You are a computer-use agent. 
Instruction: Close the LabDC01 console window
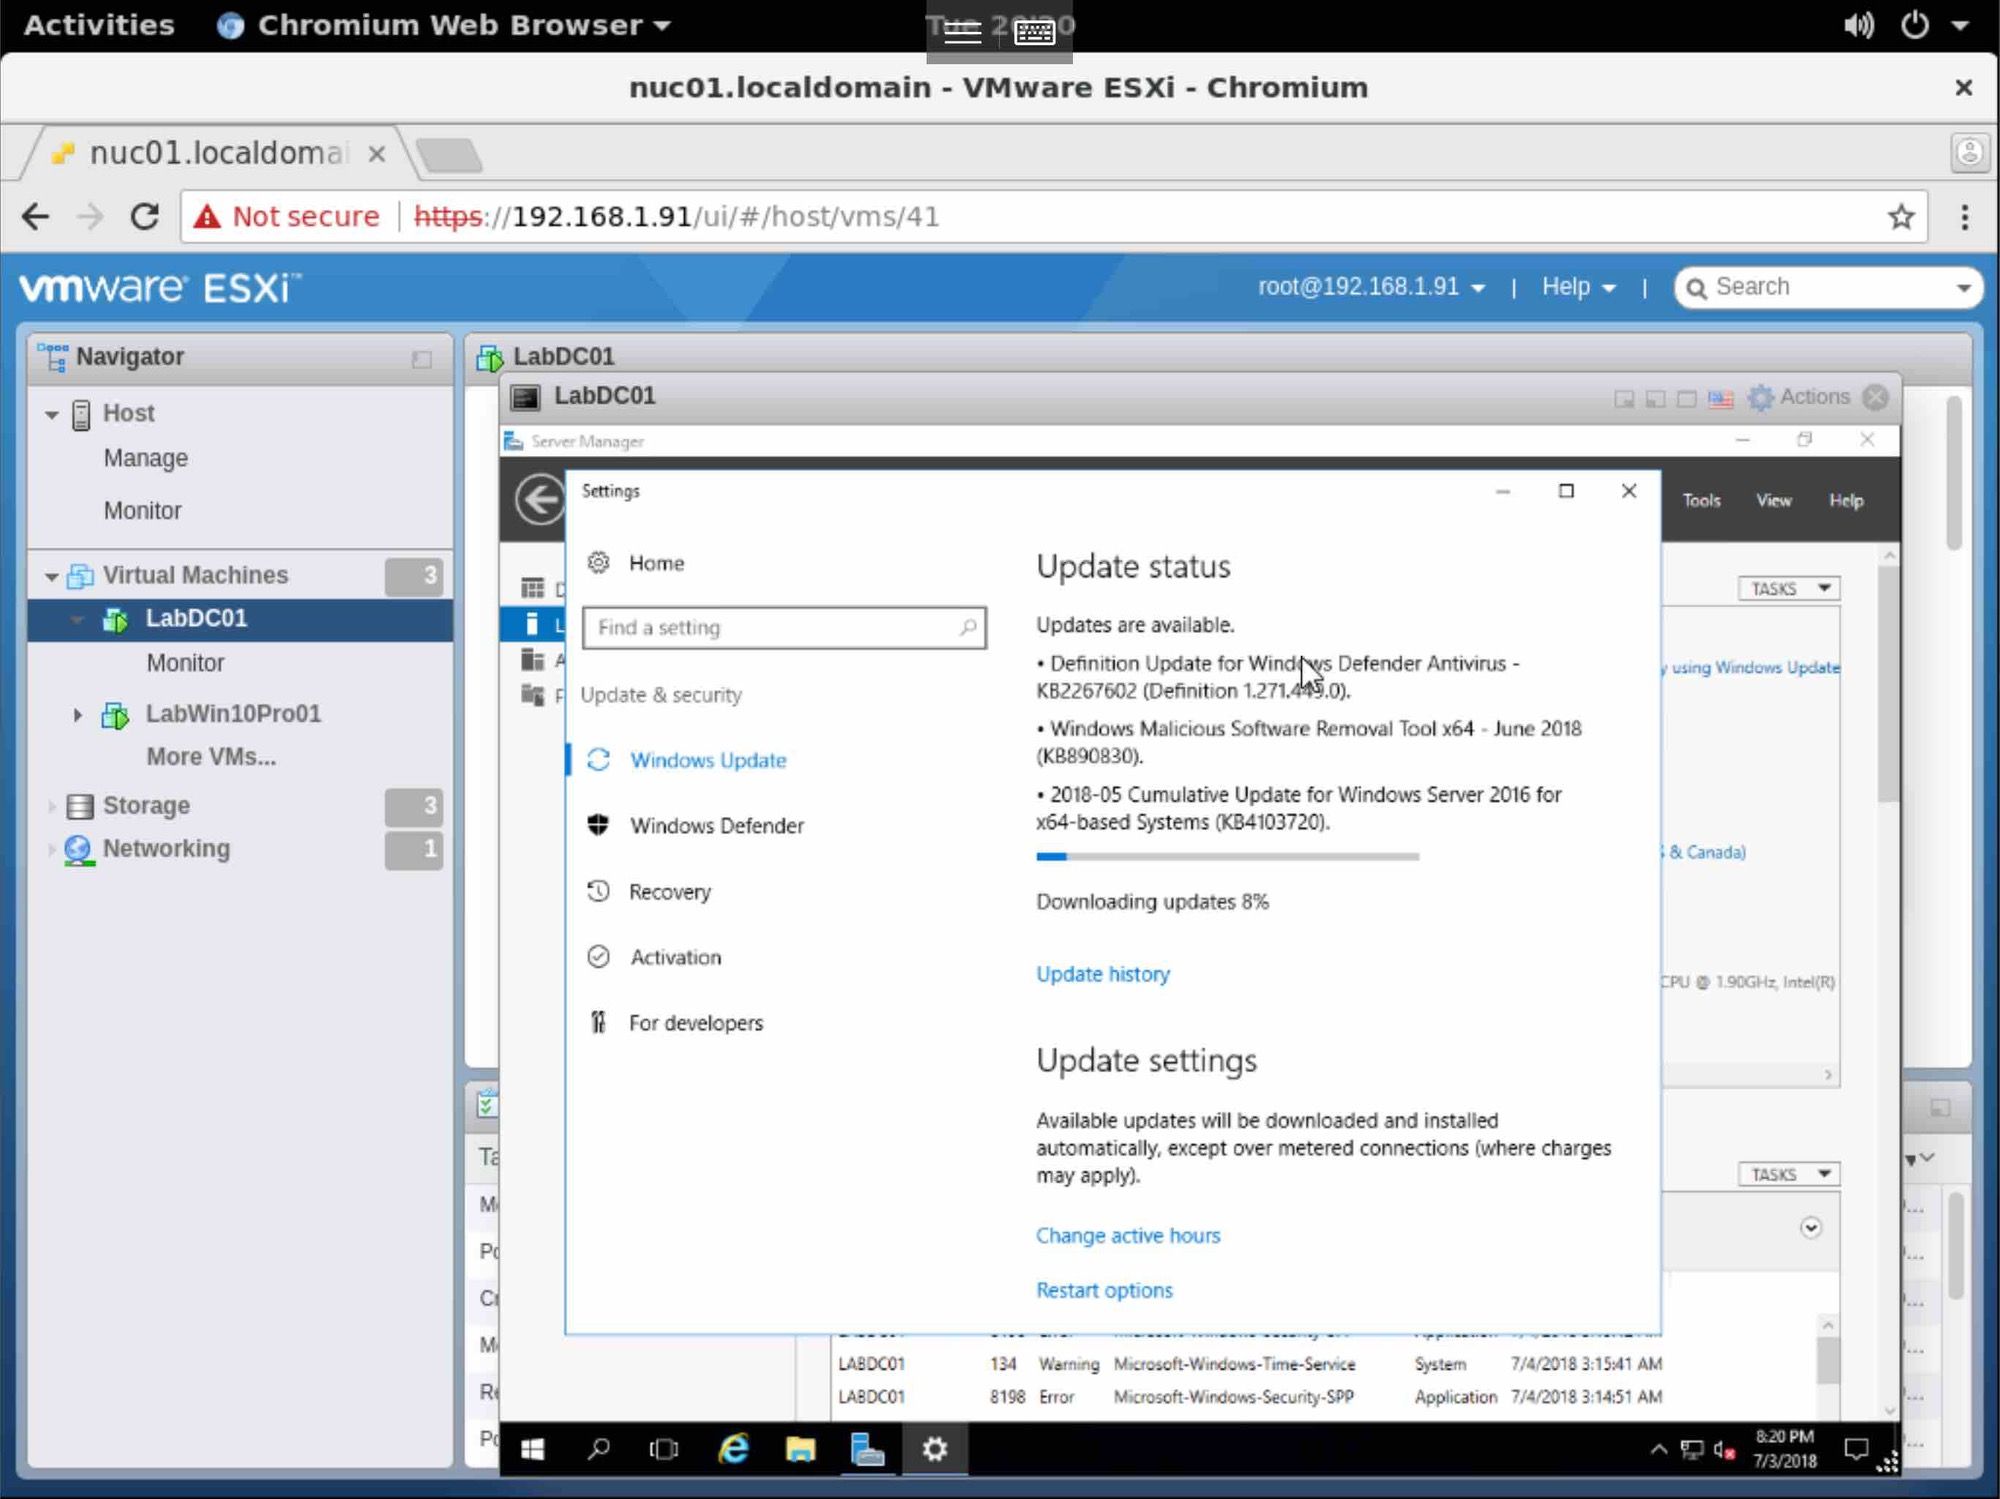[x=1876, y=397]
